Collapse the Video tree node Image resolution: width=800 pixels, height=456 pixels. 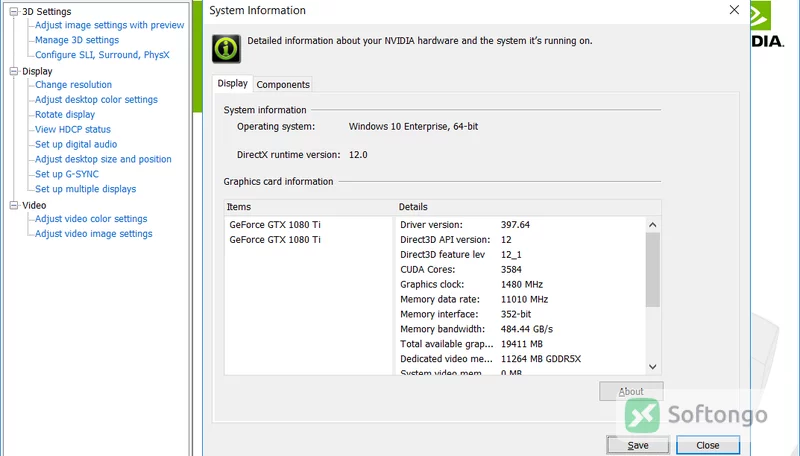coord(14,205)
